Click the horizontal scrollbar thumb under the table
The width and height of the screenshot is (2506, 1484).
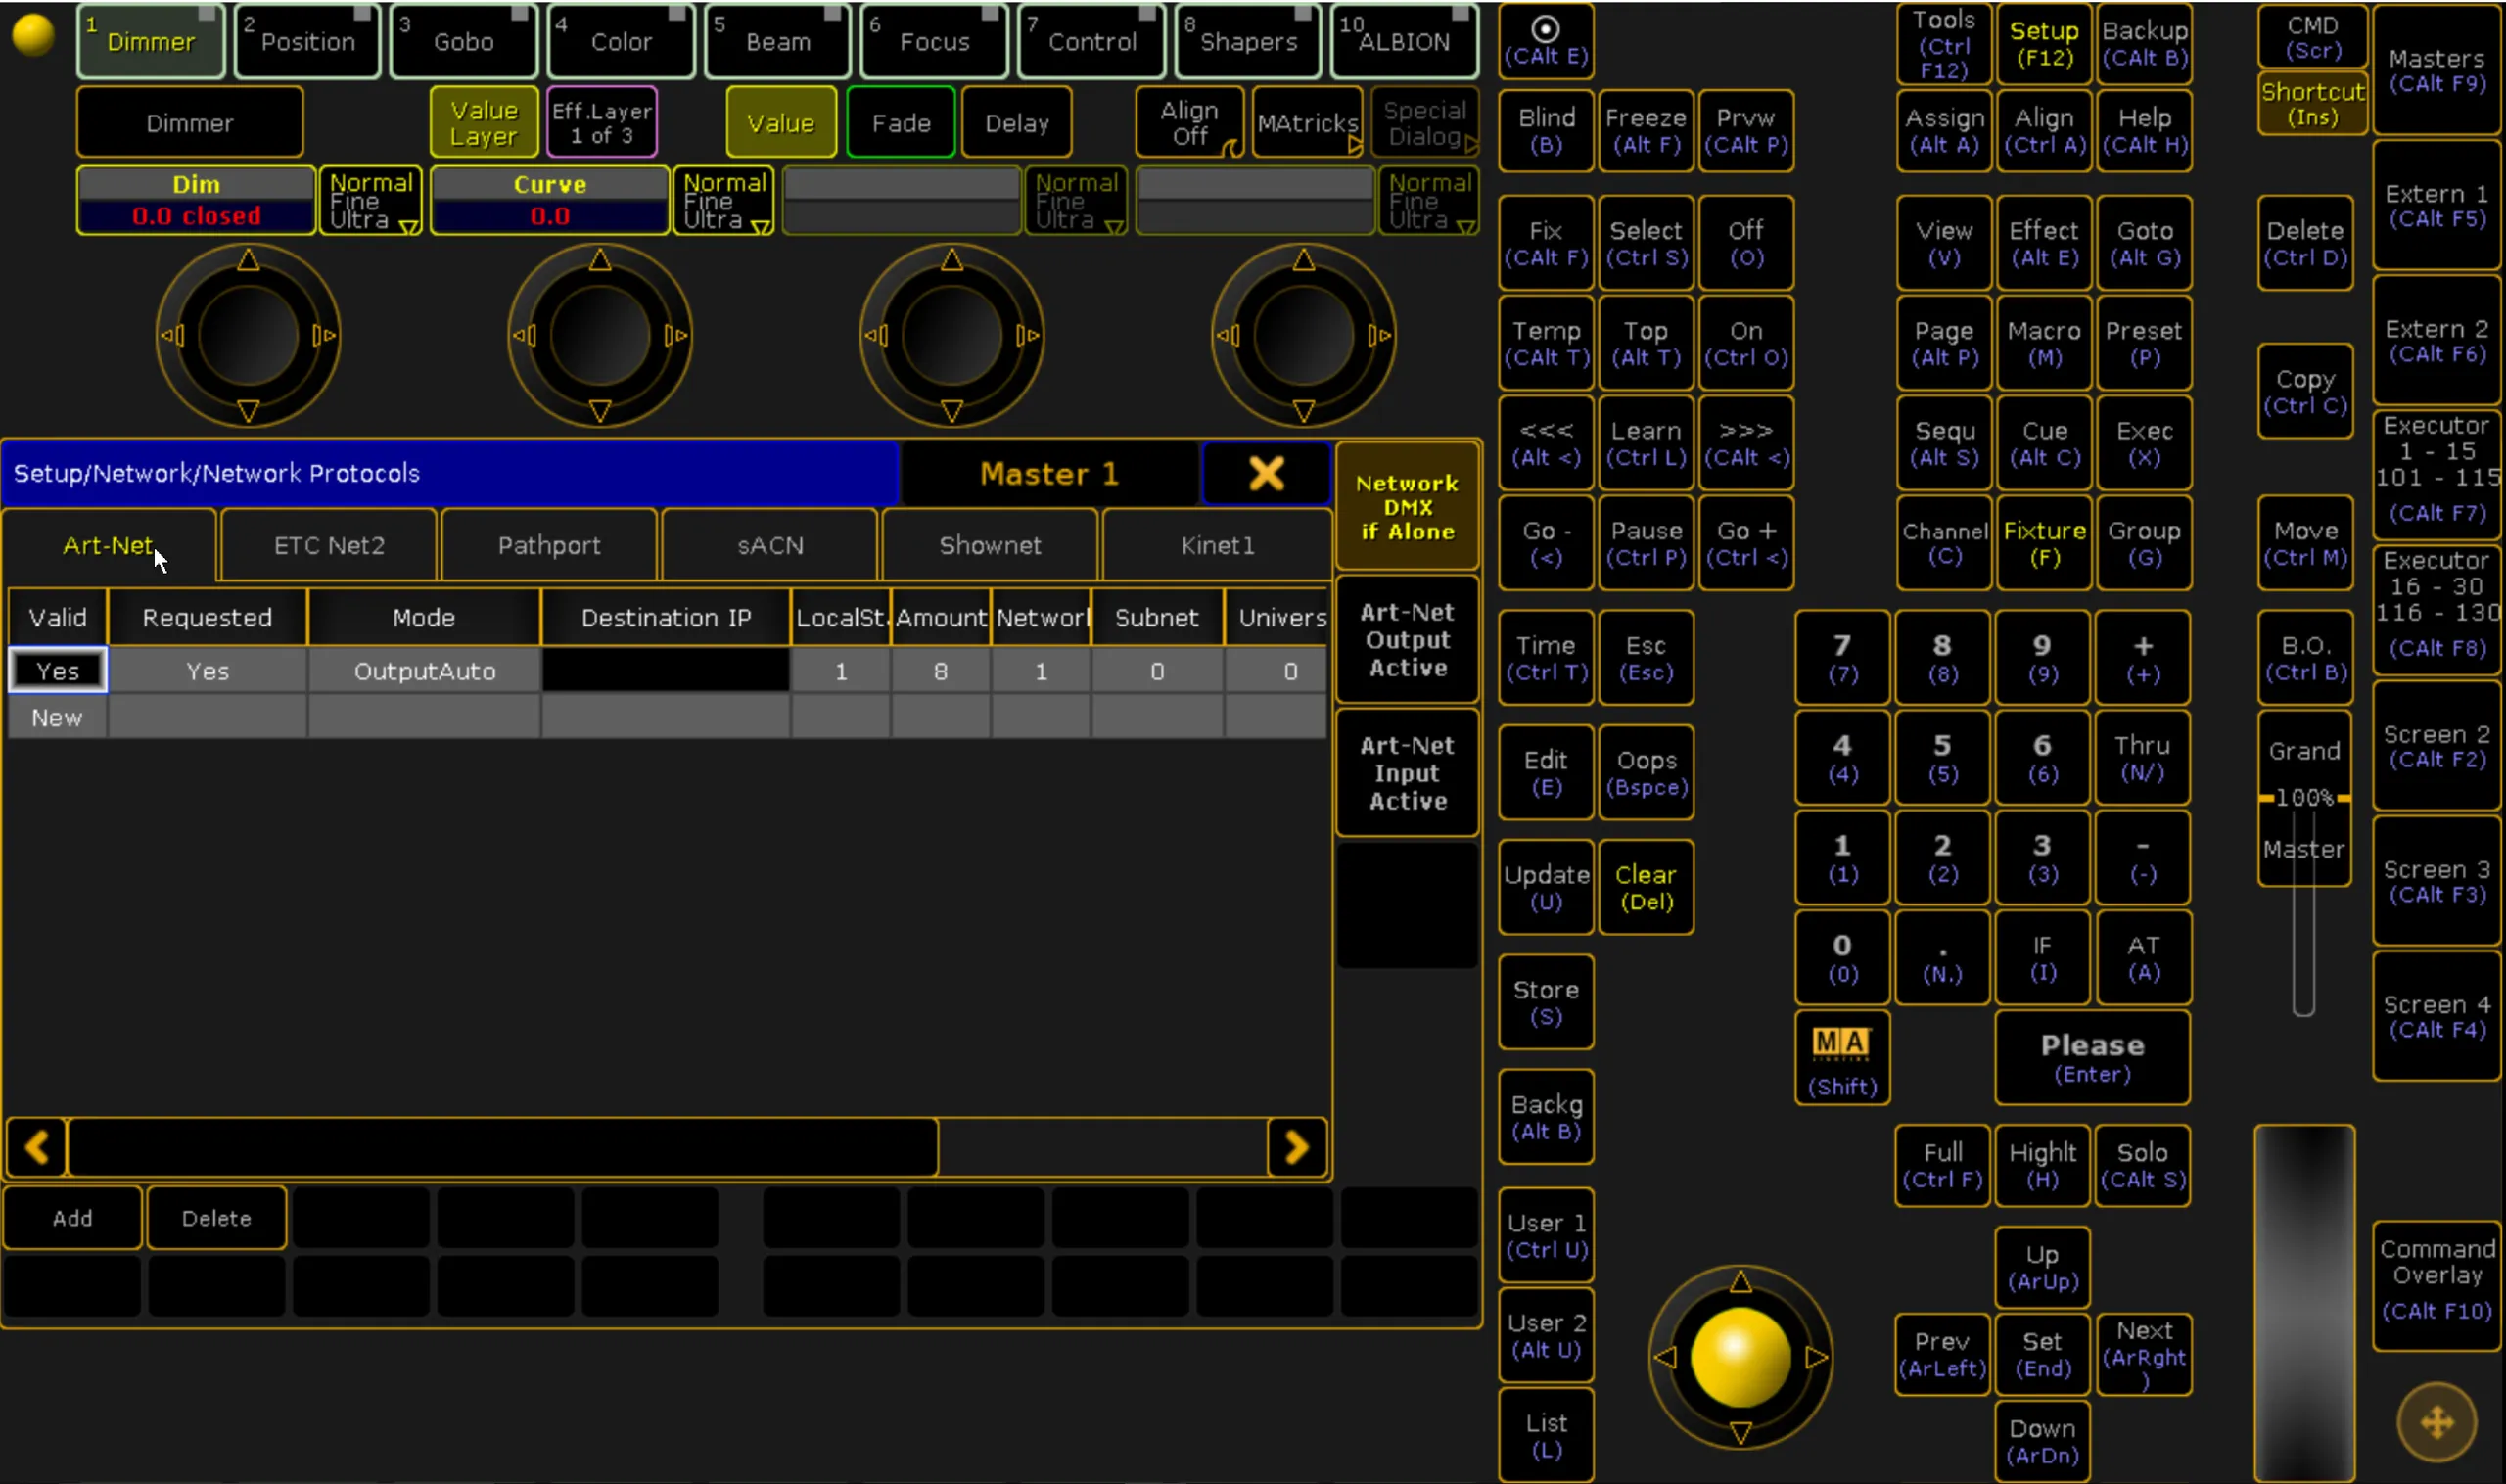(x=502, y=1147)
